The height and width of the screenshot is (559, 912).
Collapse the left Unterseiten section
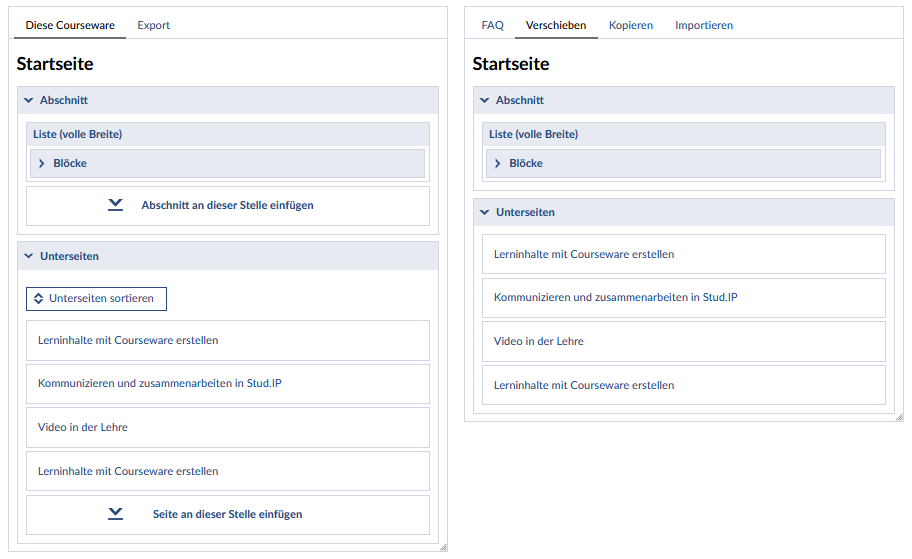coord(29,256)
